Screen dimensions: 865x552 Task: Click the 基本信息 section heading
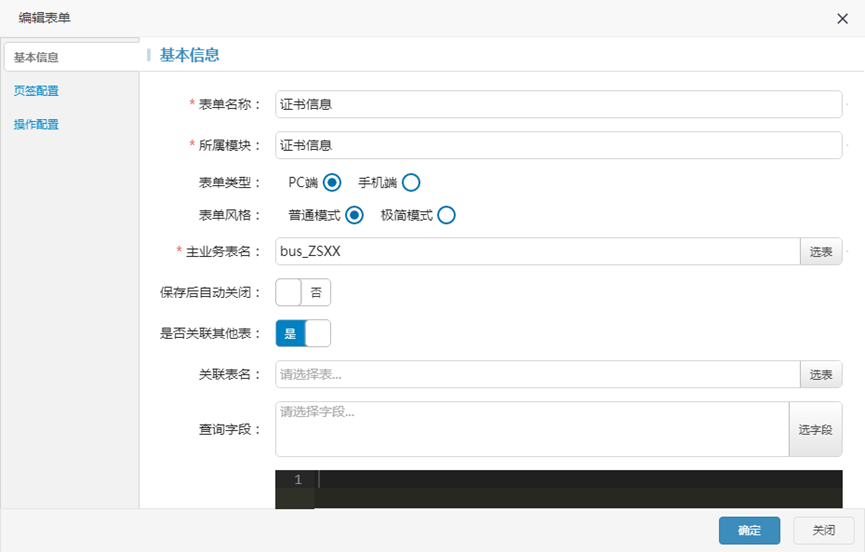pyautogui.click(x=189, y=55)
